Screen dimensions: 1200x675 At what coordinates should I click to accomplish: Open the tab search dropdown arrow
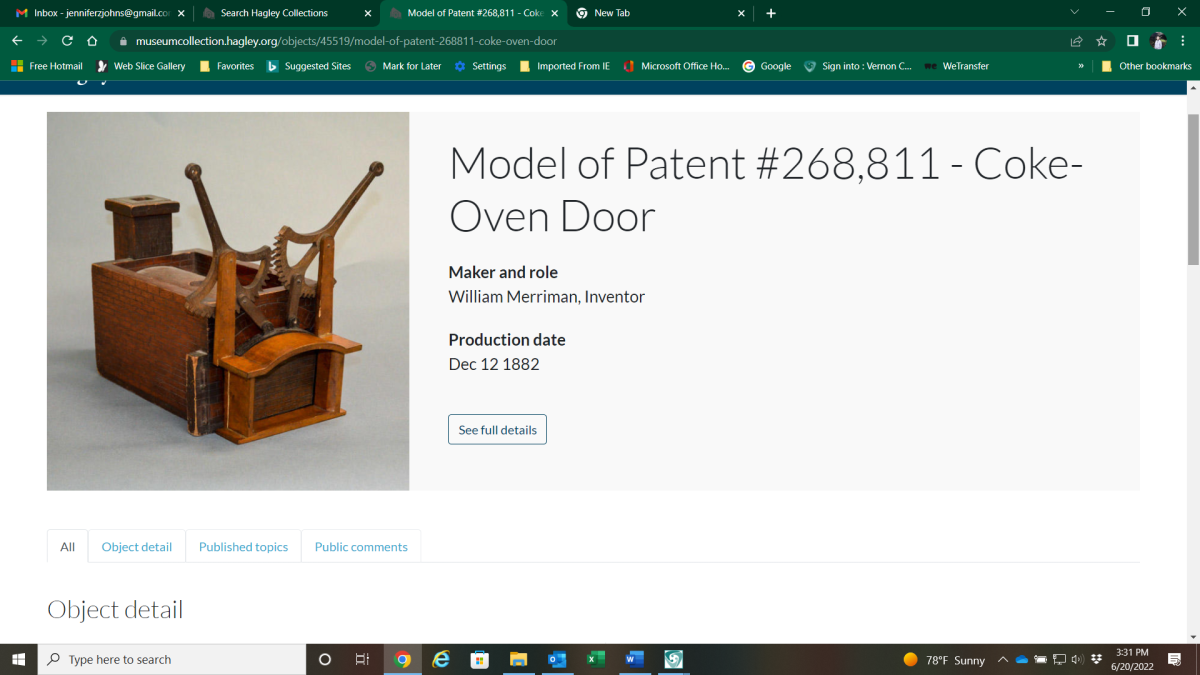(x=1075, y=13)
